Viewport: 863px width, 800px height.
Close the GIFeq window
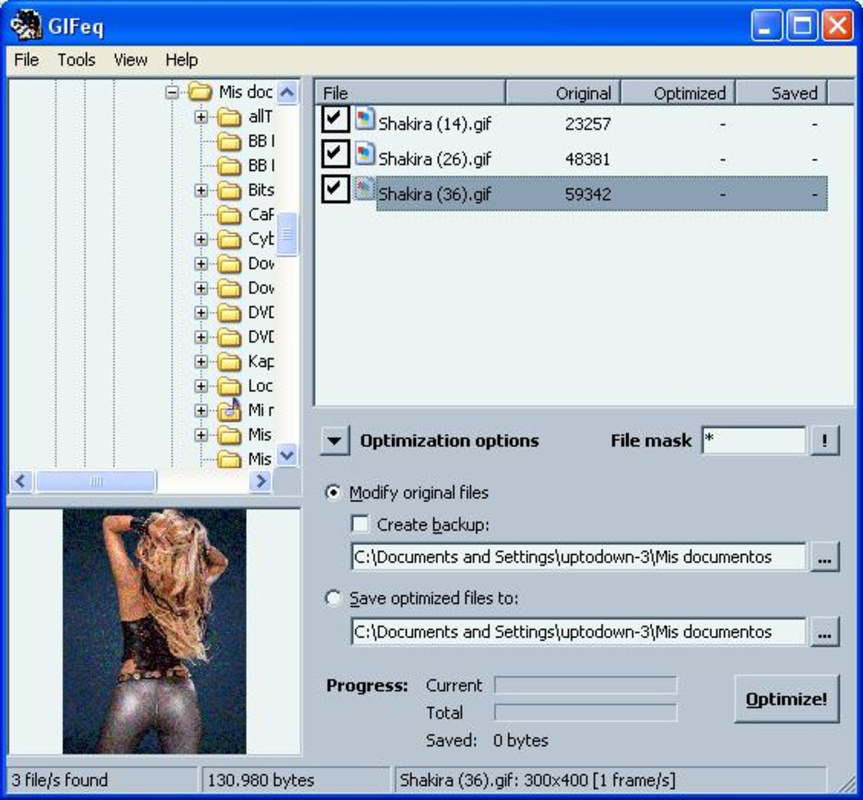pos(837,26)
